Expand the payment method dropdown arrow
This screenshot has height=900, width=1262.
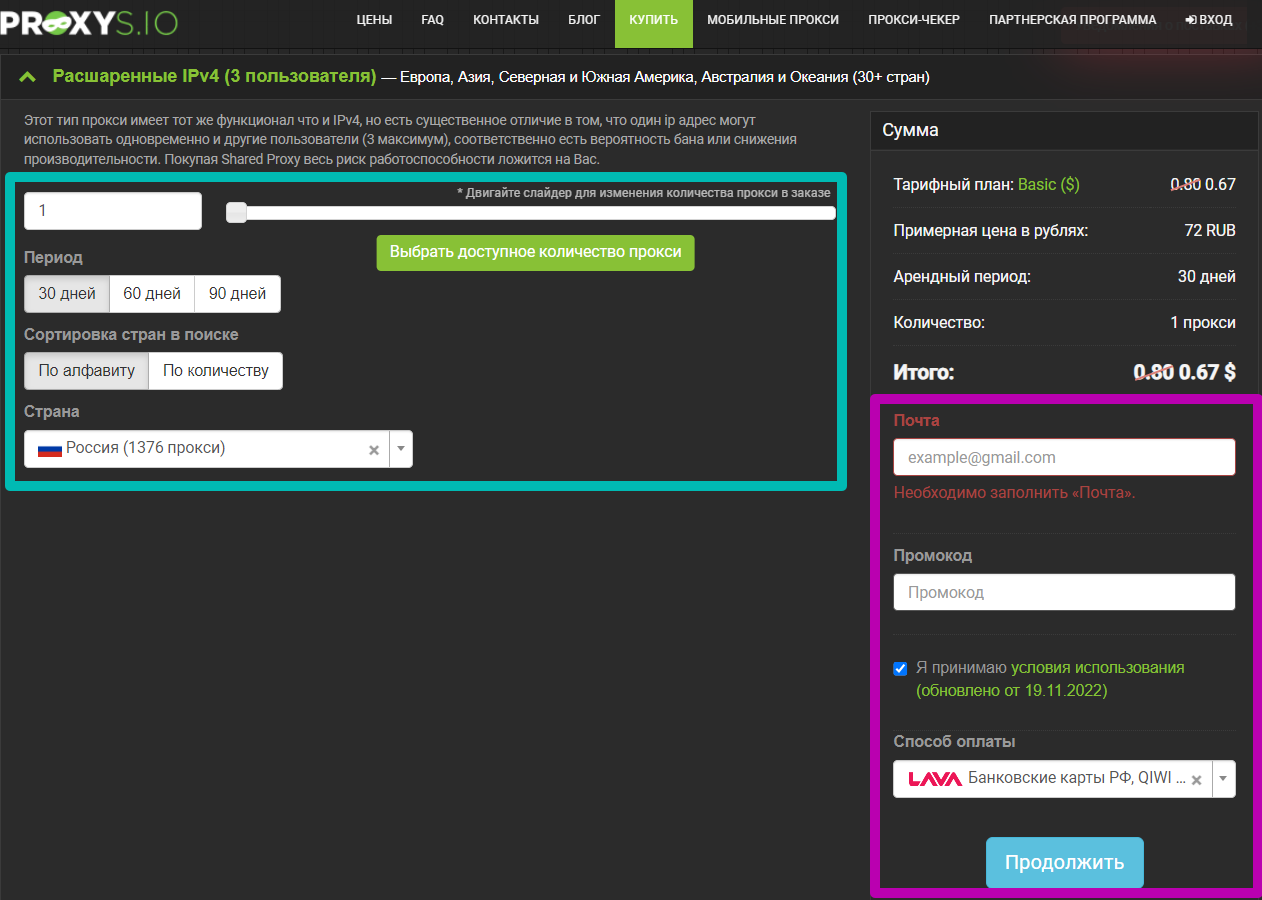point(1223,779)
